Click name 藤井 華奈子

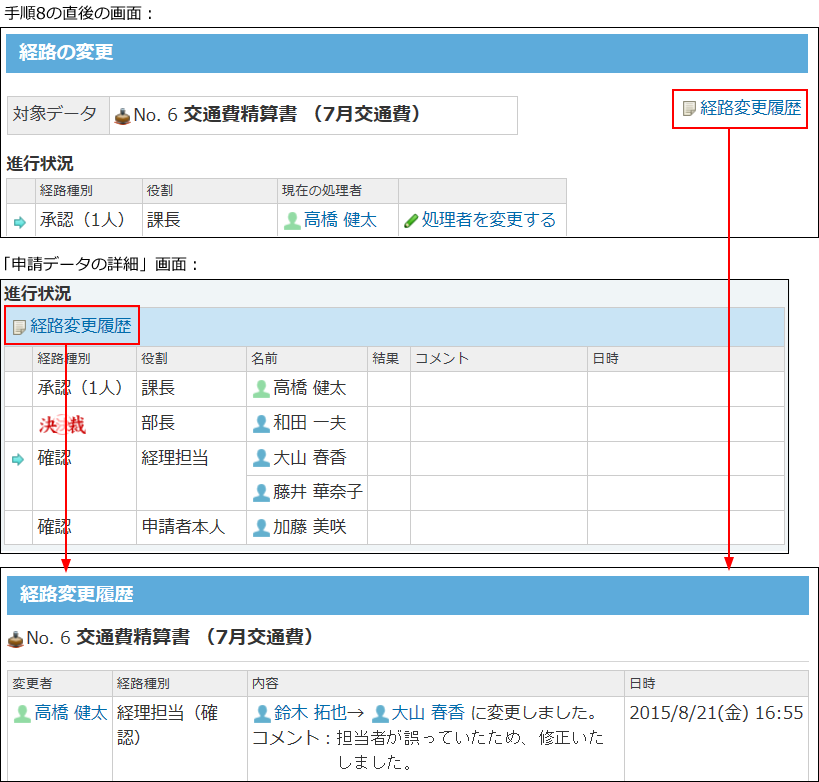318,492
